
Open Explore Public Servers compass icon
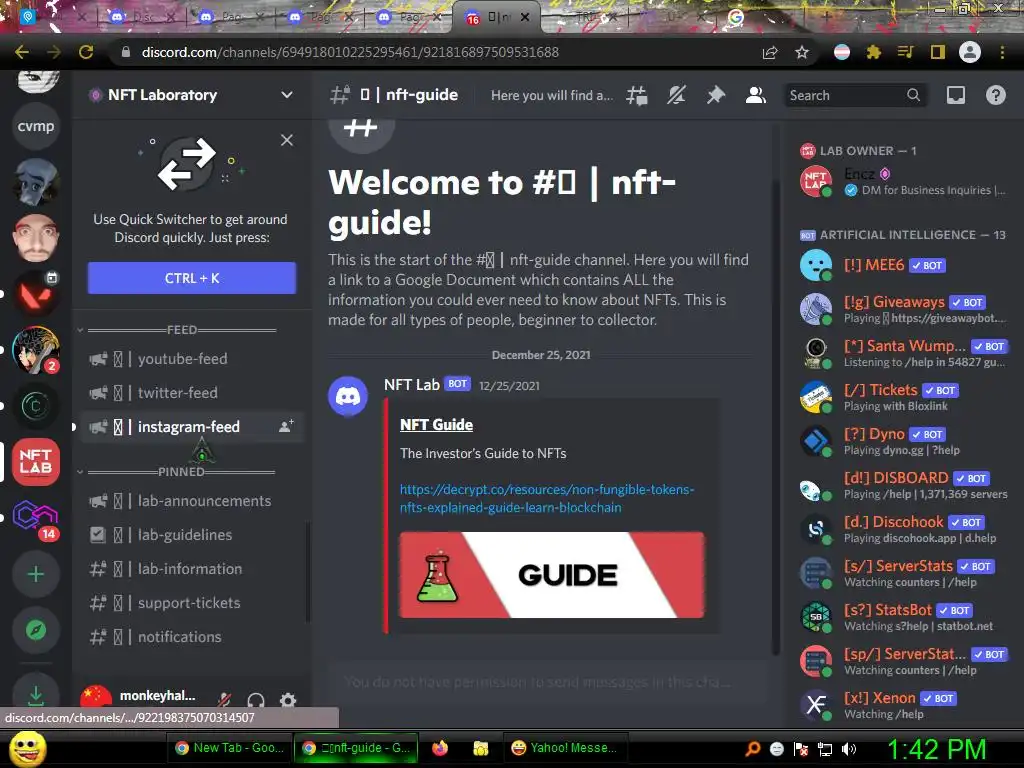36,630
